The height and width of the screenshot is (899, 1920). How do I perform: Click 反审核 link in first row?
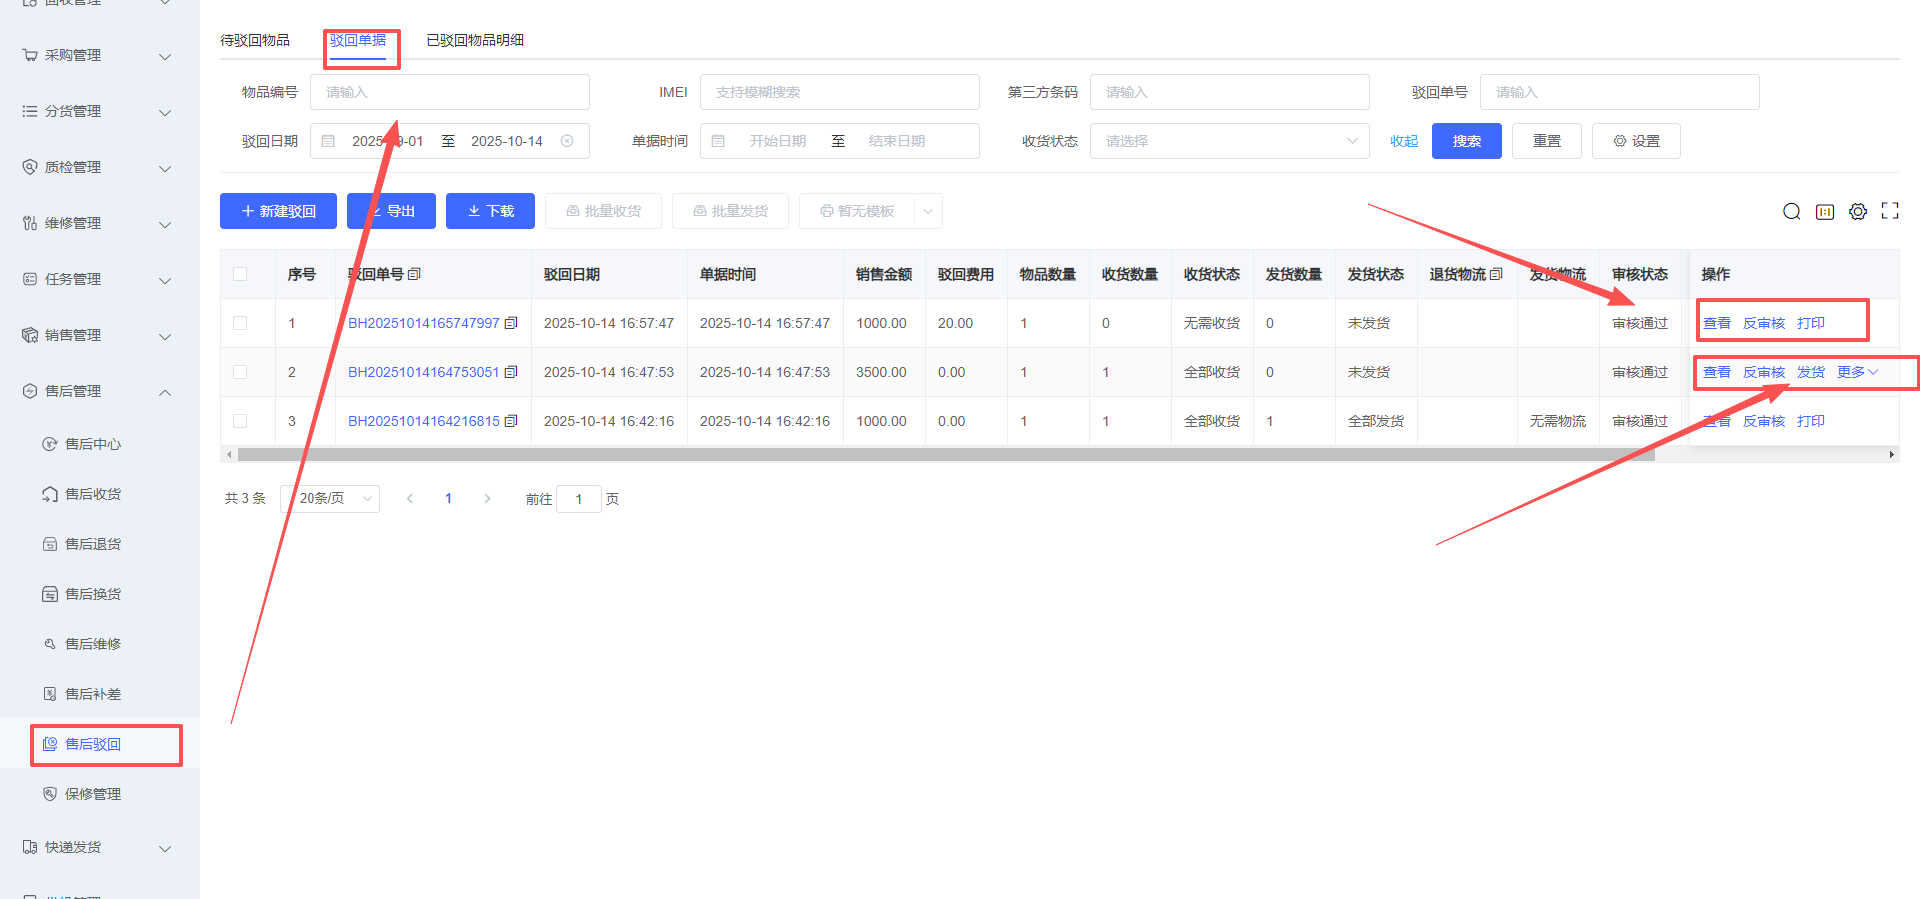tap(1763, 323)
